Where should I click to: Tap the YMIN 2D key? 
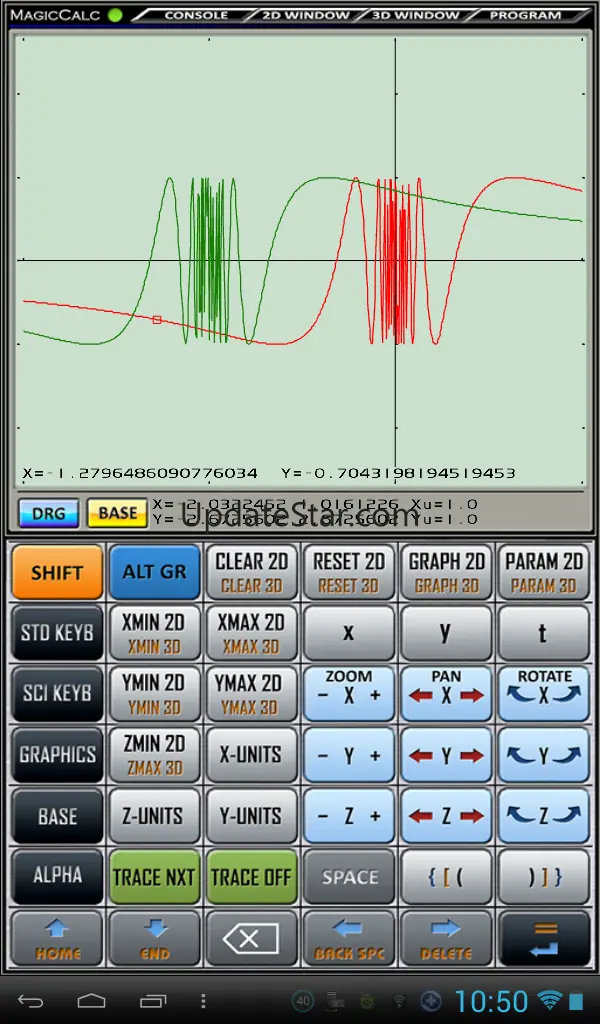[155, 694]
